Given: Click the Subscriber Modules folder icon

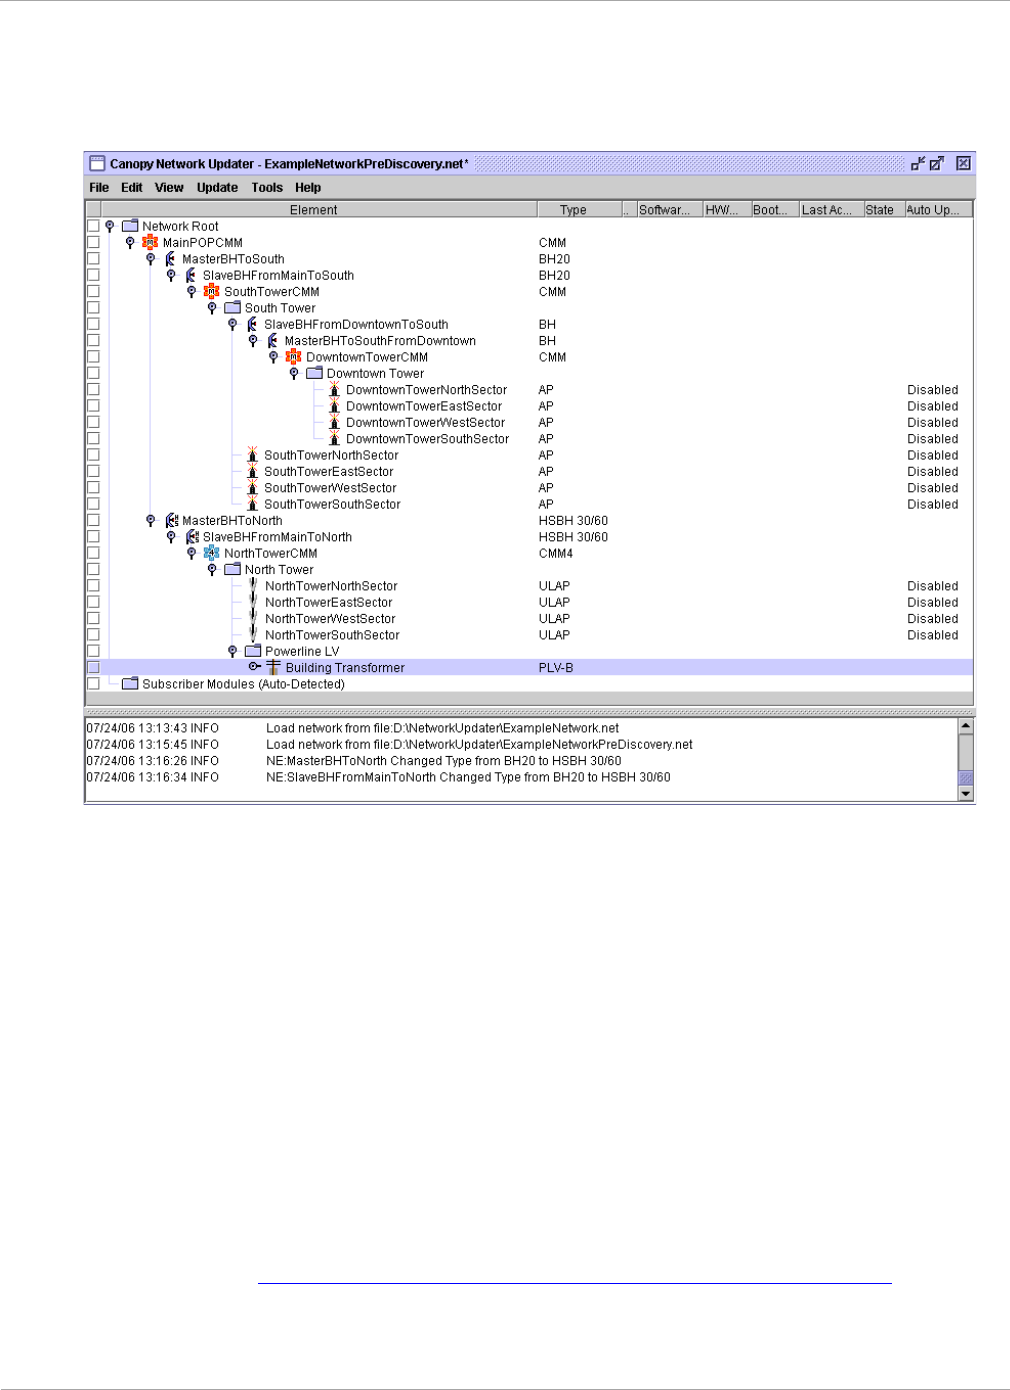Looking at the screenshot, I should [x=130, y=684].
